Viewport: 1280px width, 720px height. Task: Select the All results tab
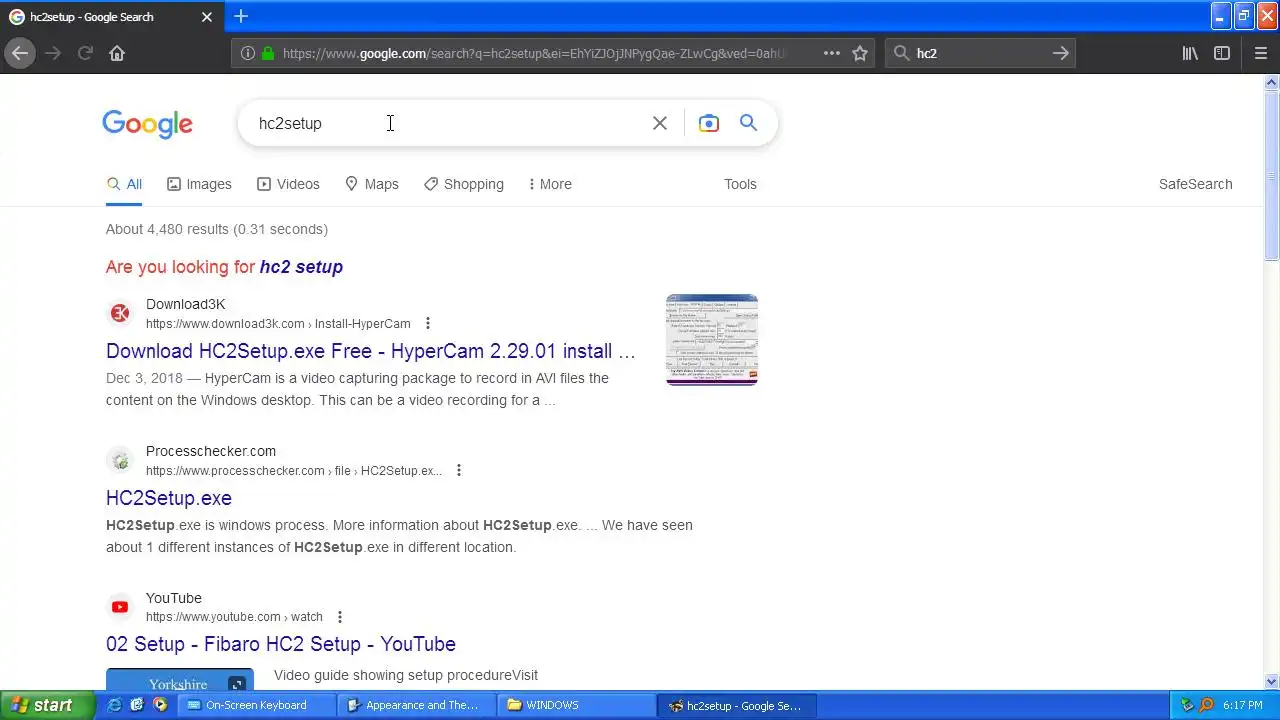tap(124, 184)
